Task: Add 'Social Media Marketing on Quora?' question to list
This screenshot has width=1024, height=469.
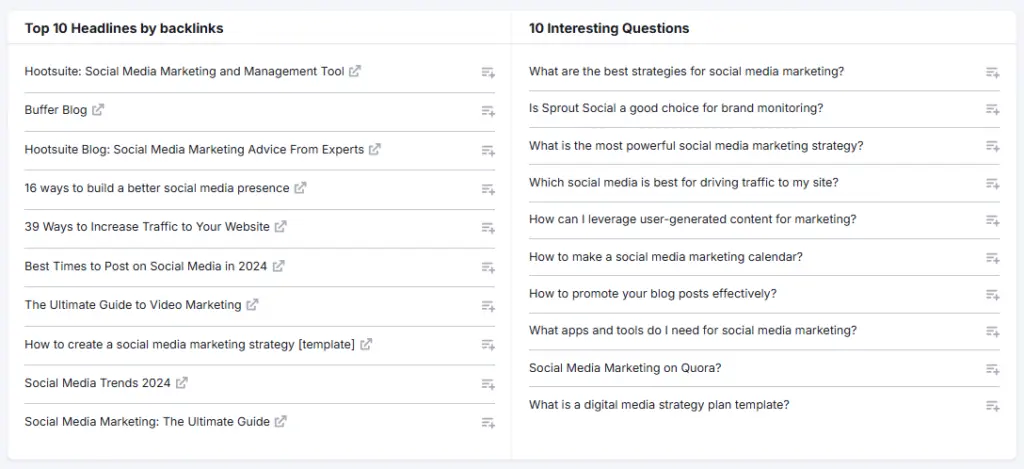Action: click(x=992, y=369)
